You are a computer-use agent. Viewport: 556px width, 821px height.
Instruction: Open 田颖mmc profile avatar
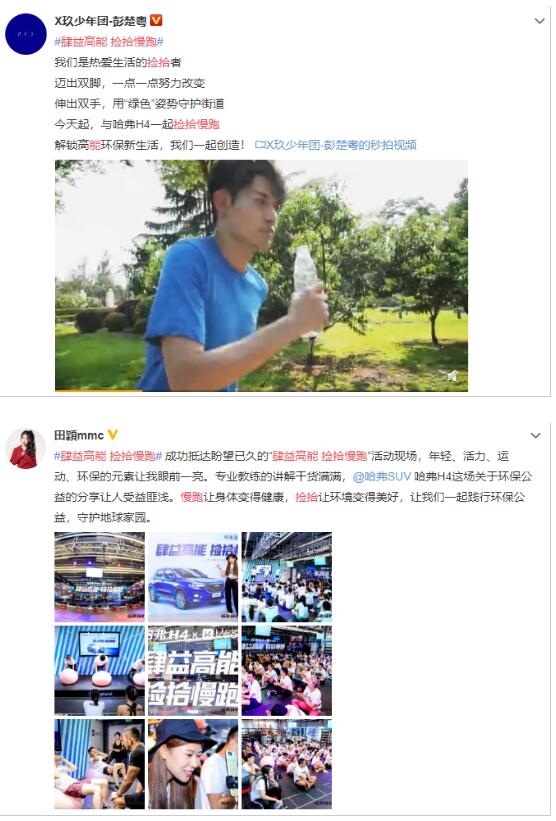point(26,449)
